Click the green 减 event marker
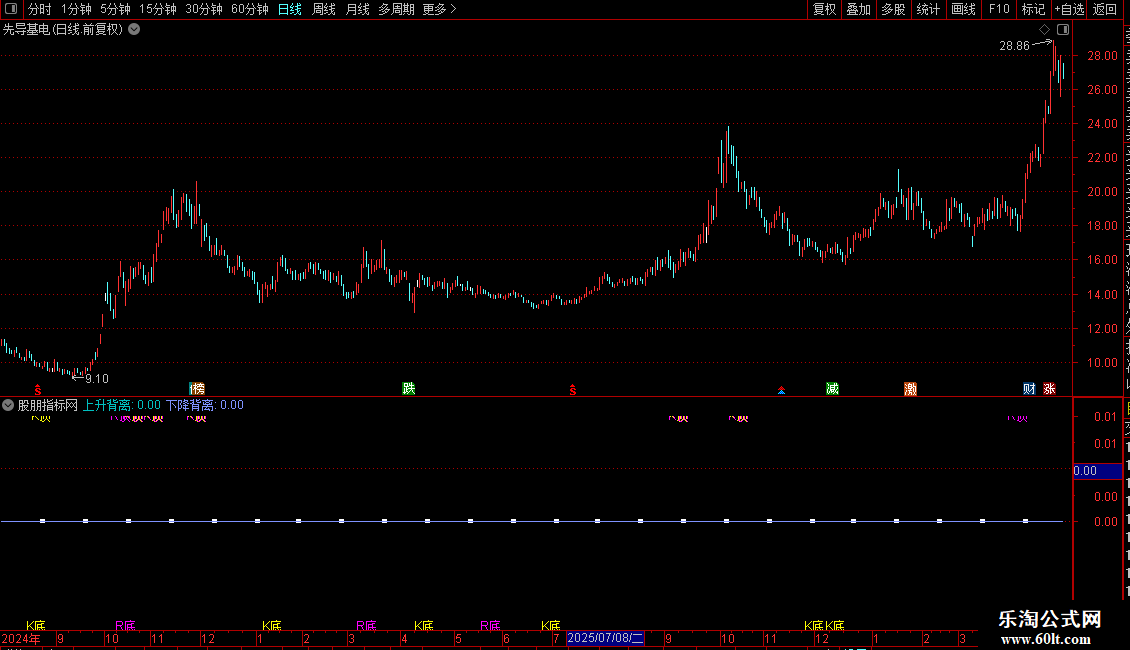The width and height of the screenshot is (1130, 650). coord(832,388)
